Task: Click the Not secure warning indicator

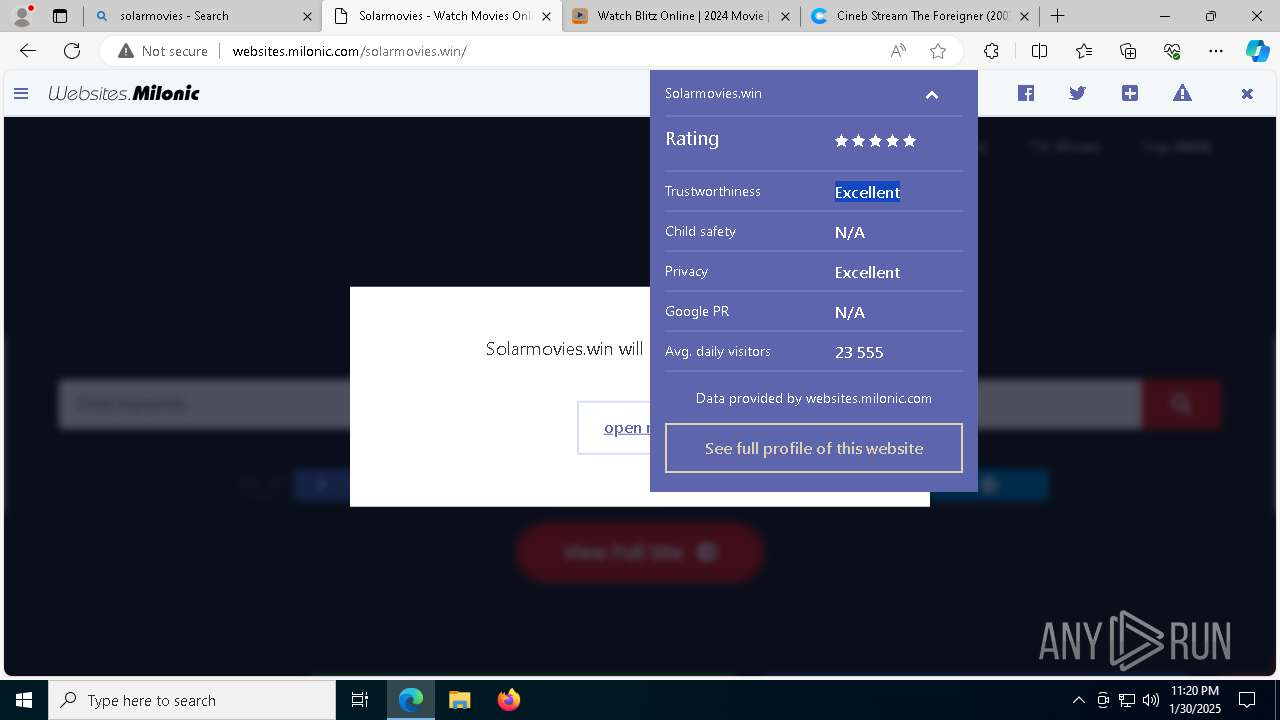Action: pos(163,51)
